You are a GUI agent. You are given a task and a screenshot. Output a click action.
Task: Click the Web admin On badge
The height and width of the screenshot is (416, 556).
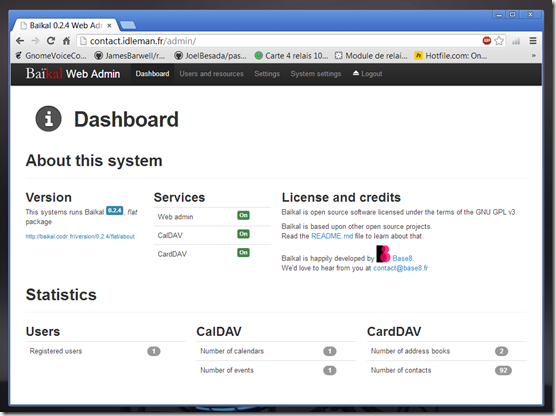[x=243, y=215]
